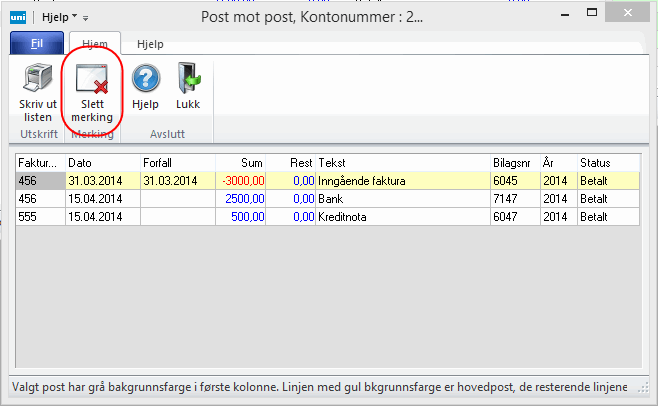Click the Forfall column header
The image size is (658, 406).
[176, 162]
